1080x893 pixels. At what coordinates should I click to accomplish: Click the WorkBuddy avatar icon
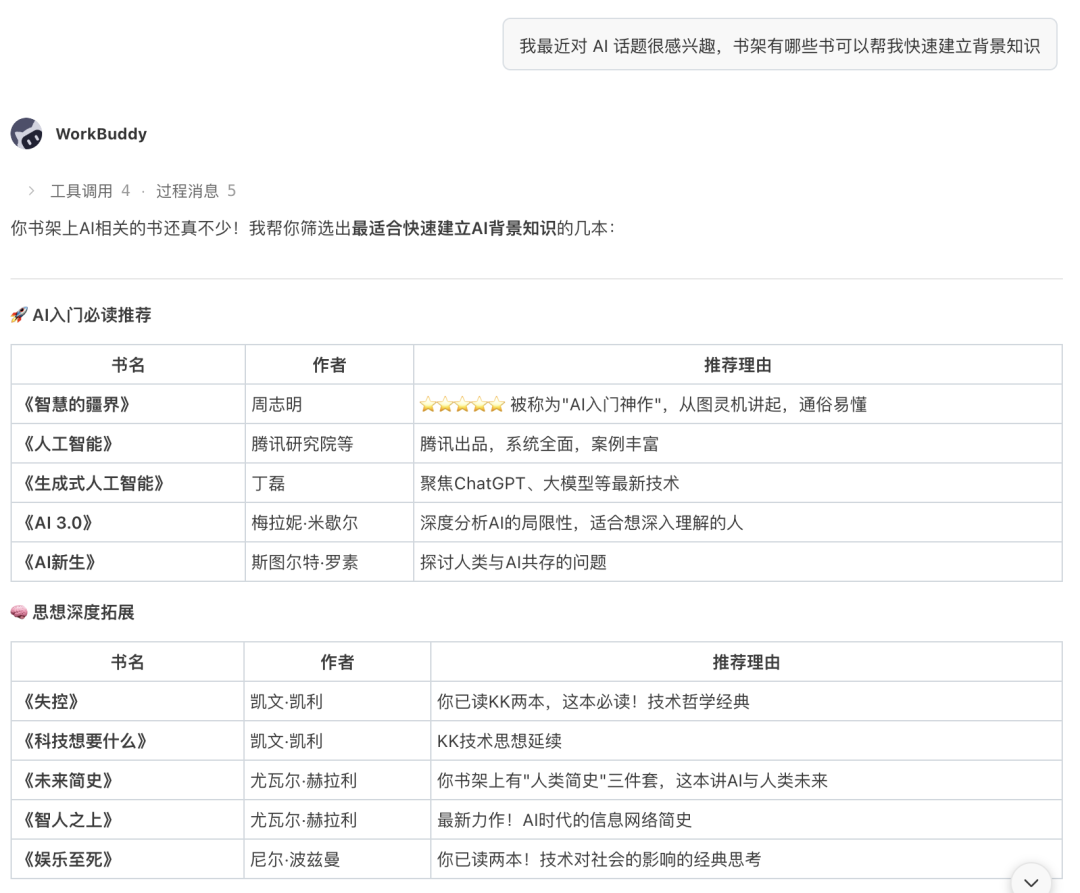click(26, 134)
